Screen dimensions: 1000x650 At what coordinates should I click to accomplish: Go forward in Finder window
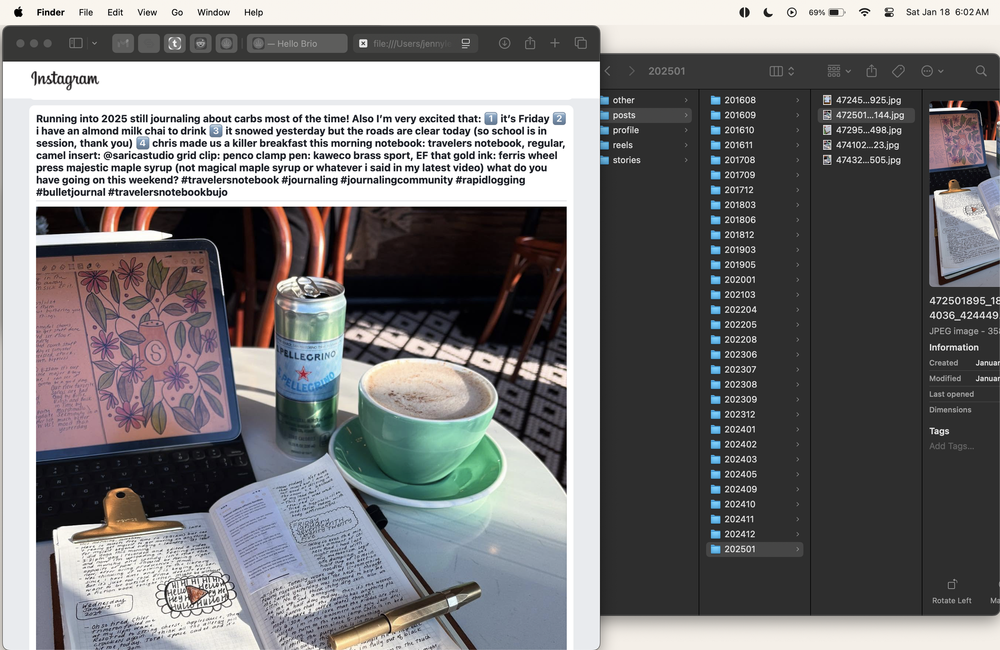[631, 71]
